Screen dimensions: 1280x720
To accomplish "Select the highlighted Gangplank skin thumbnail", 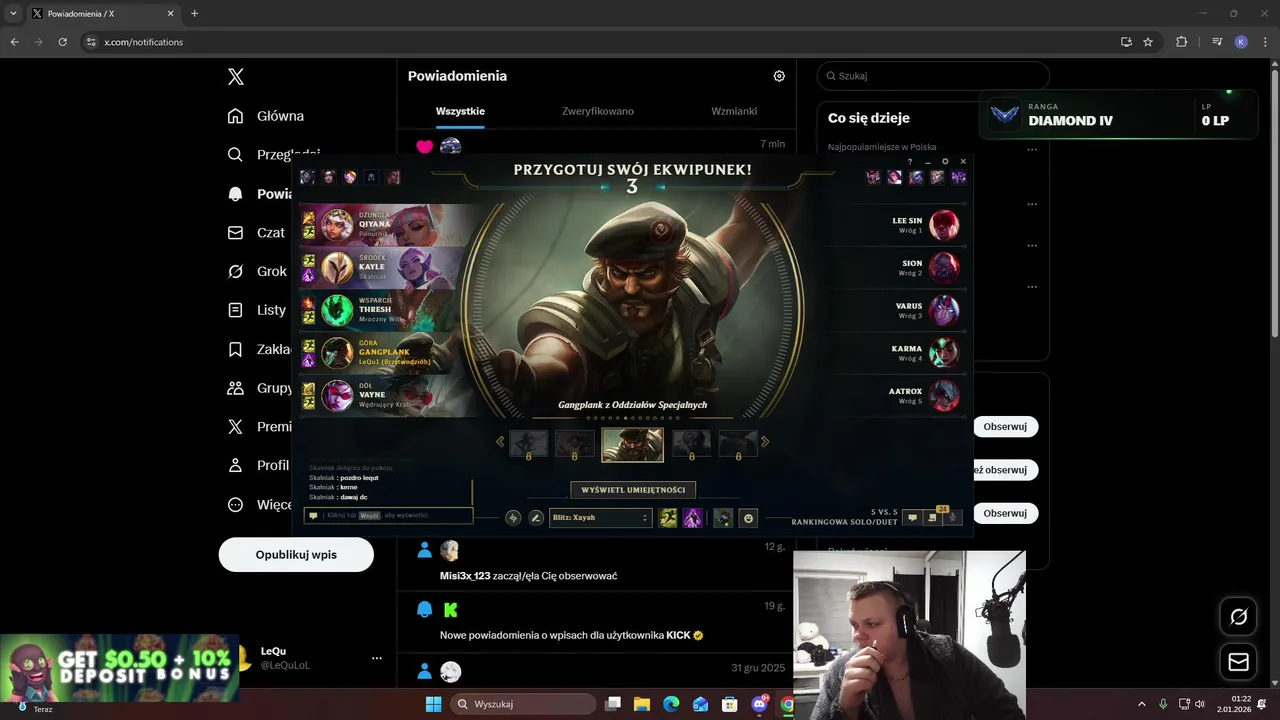I will pyautogui.click(x=632, y=445).
